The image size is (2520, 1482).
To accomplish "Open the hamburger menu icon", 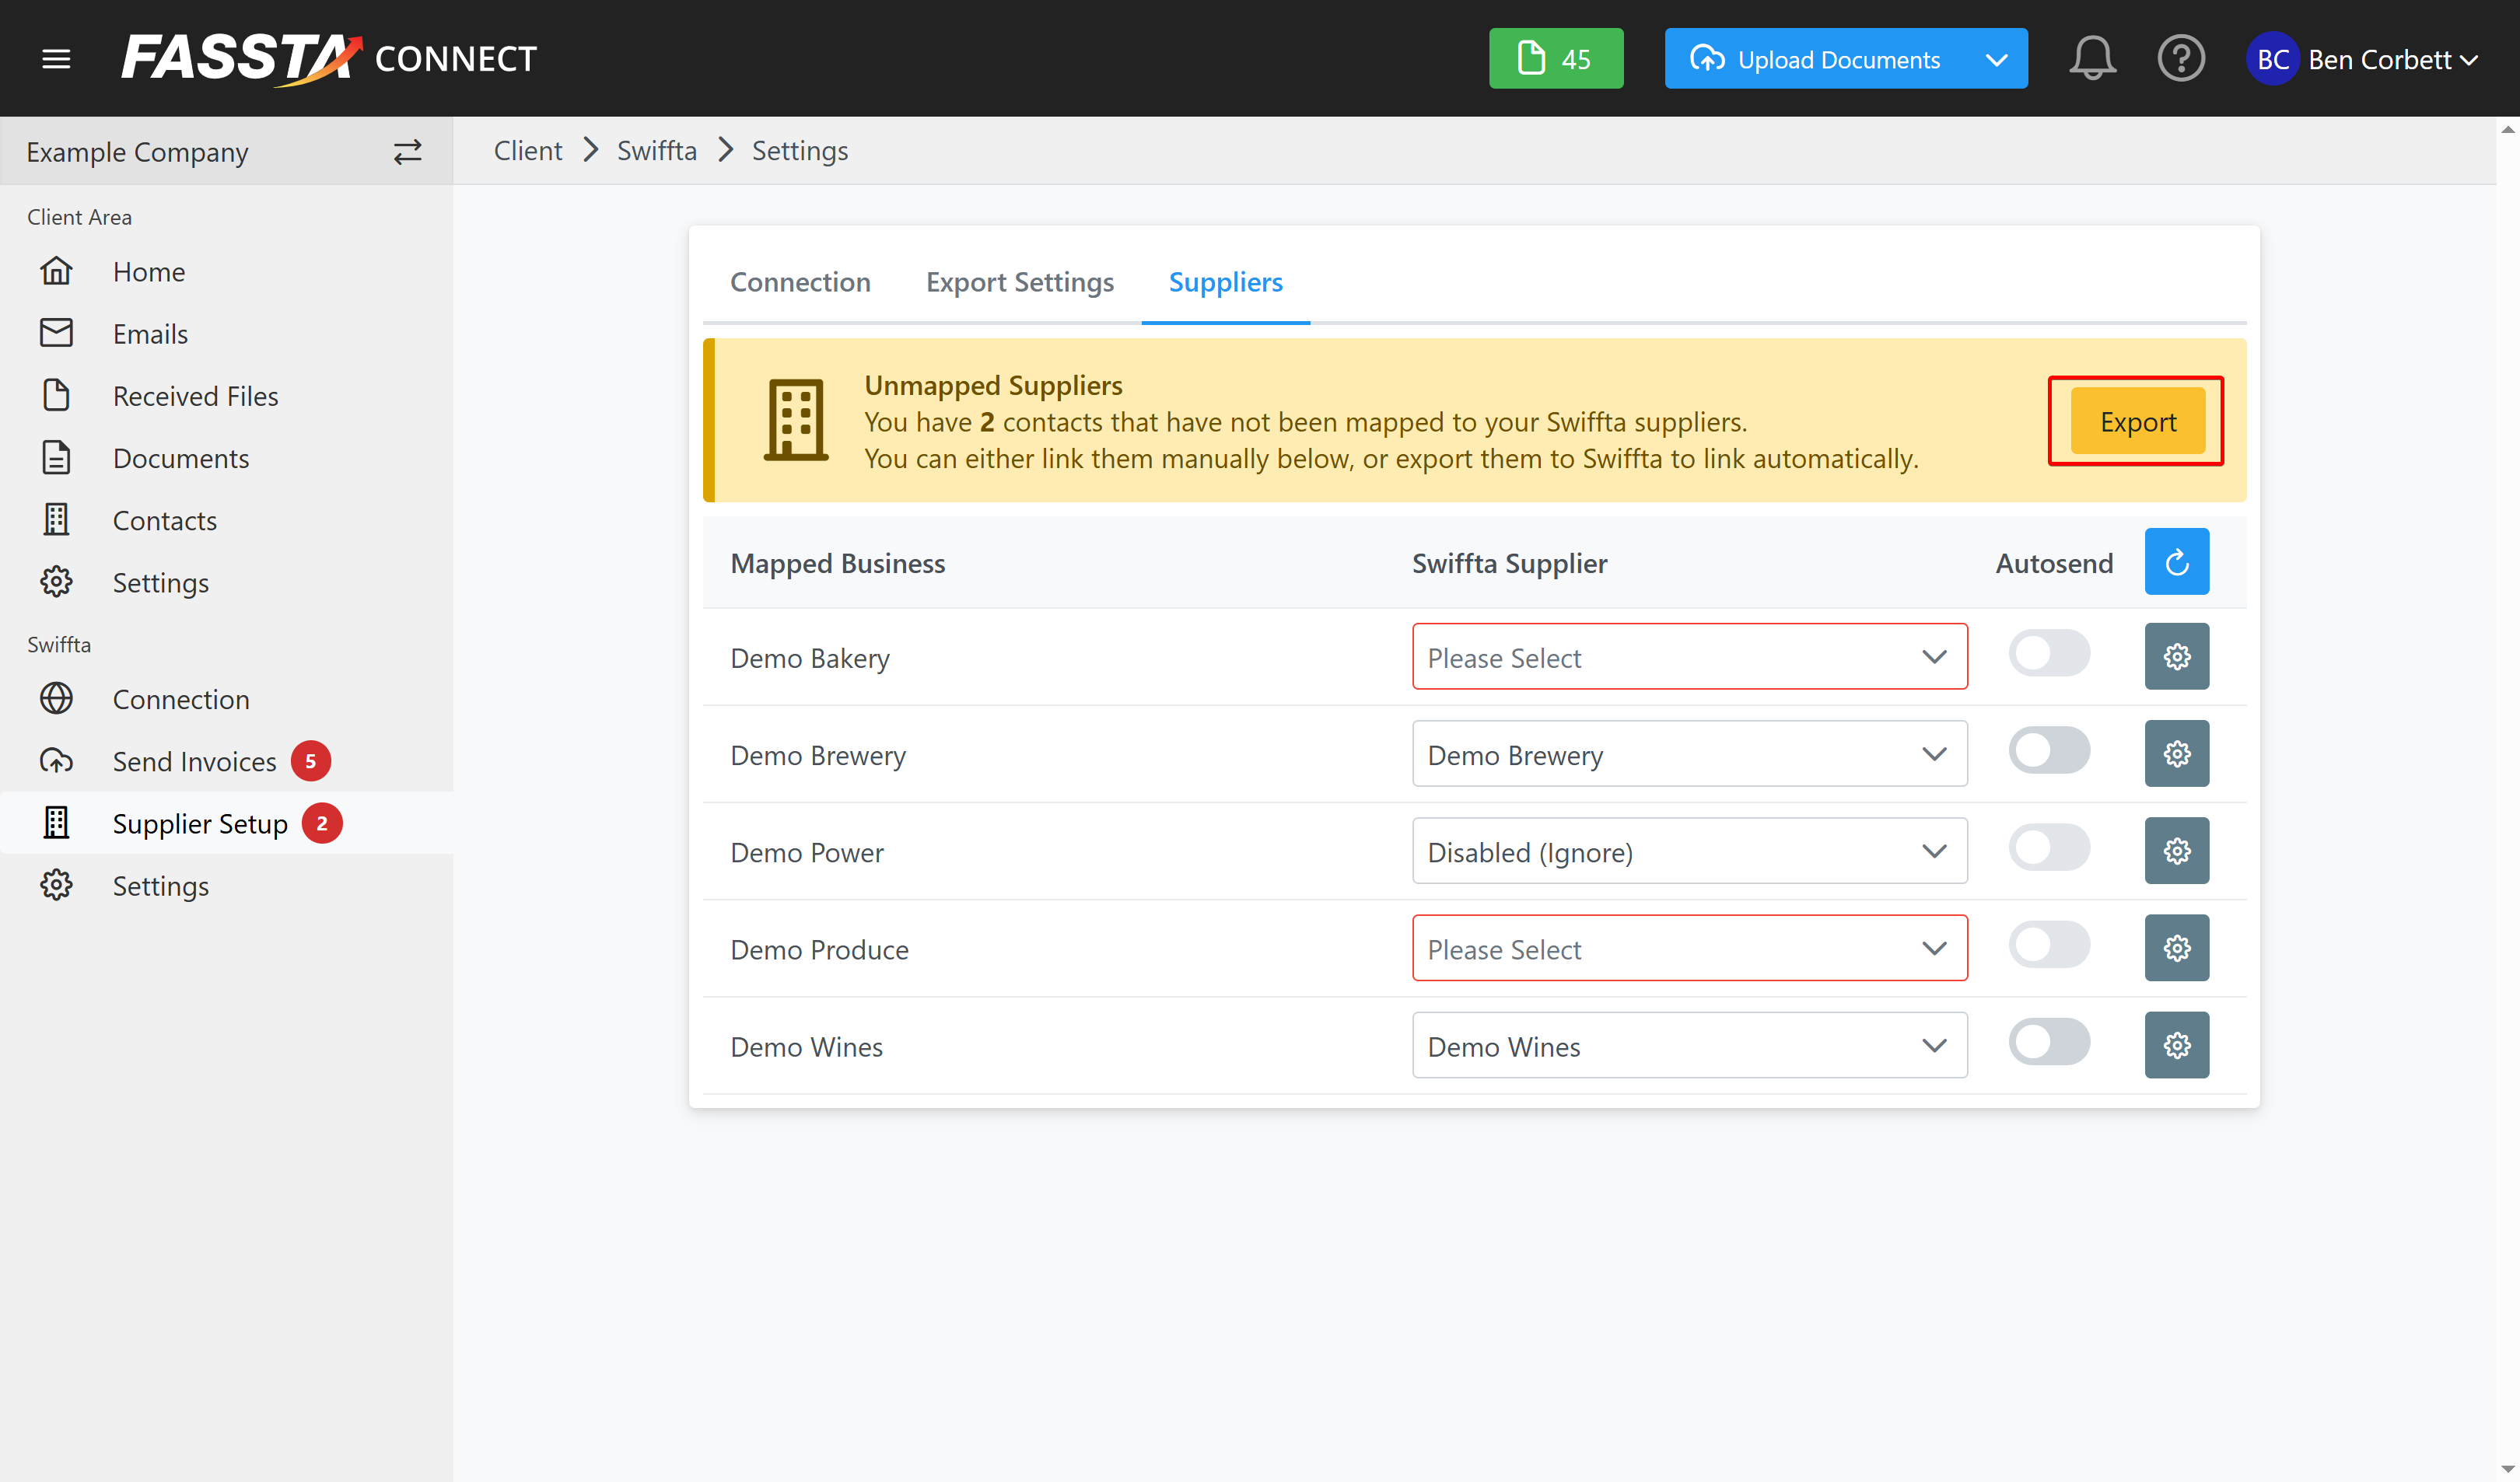I will (56, 59).
